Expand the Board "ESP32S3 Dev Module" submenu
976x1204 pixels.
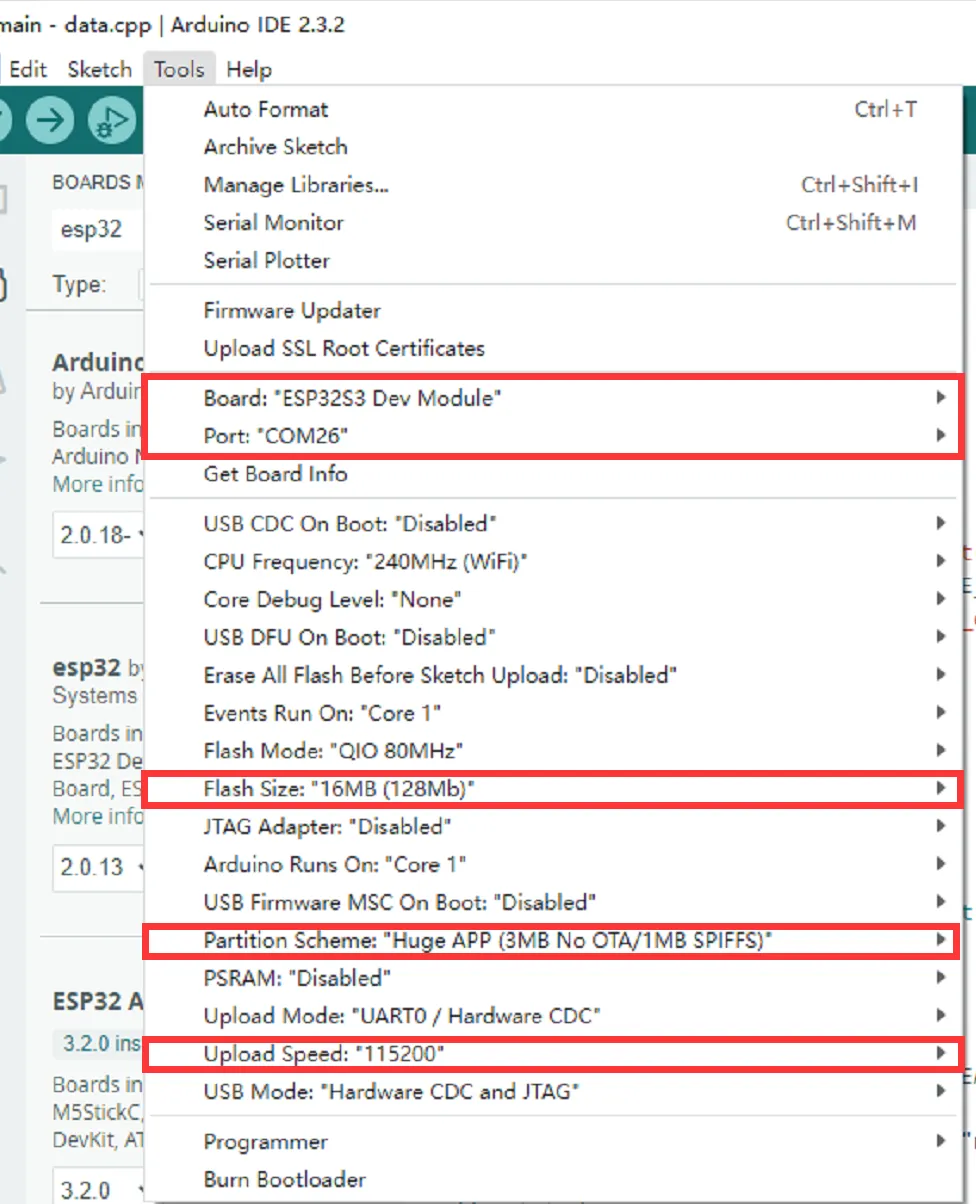coord(554,398)
